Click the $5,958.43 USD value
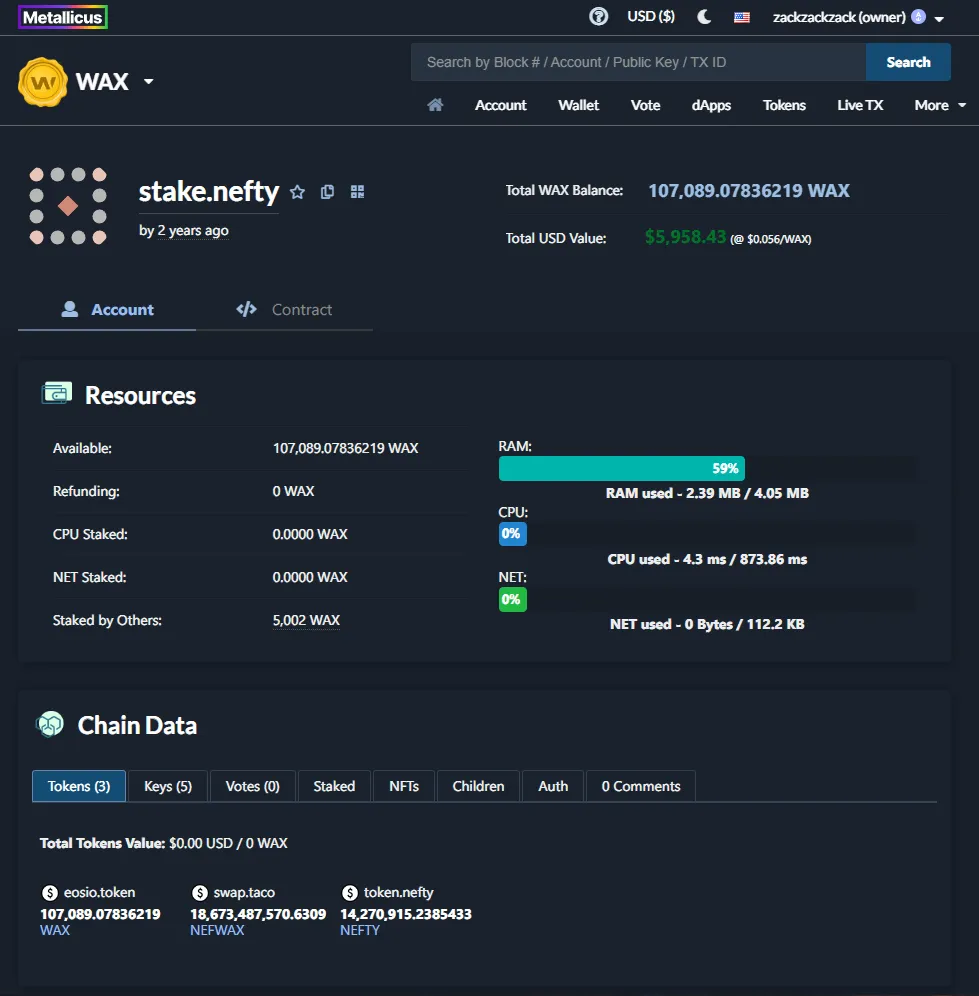This screenshot has width=979, height=996. click(x=685, y=237)
